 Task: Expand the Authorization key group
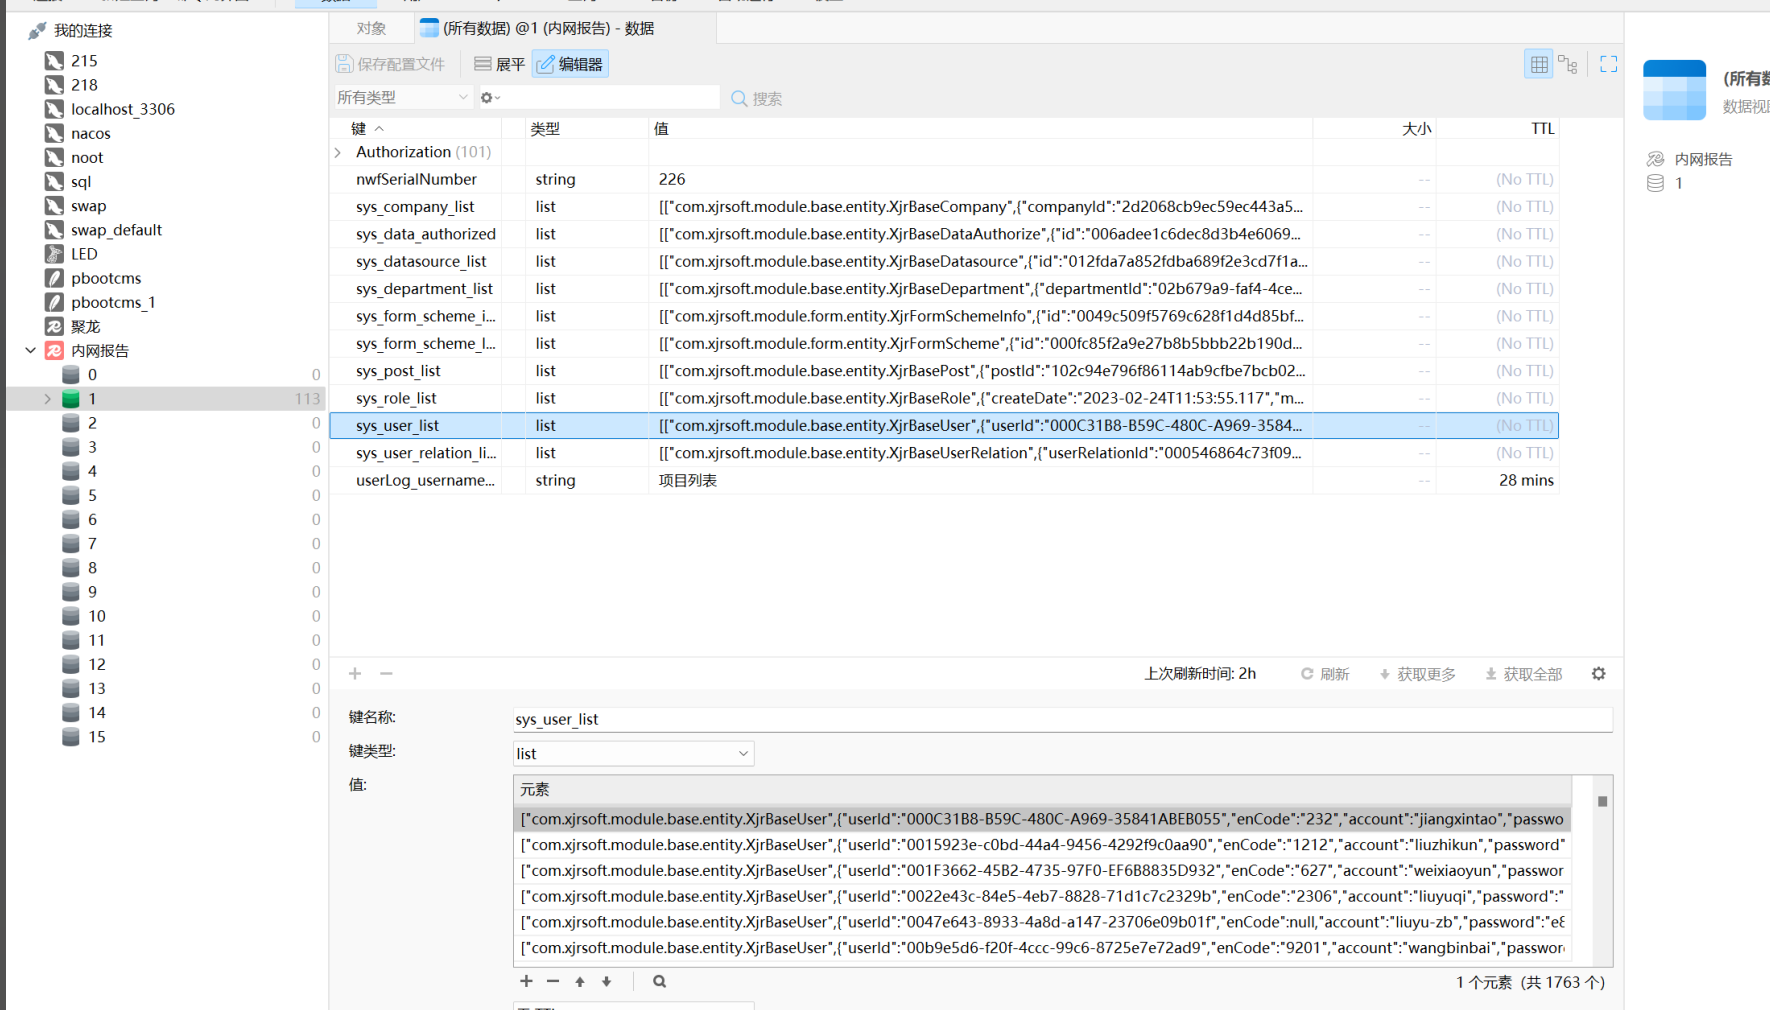(338, 152)
